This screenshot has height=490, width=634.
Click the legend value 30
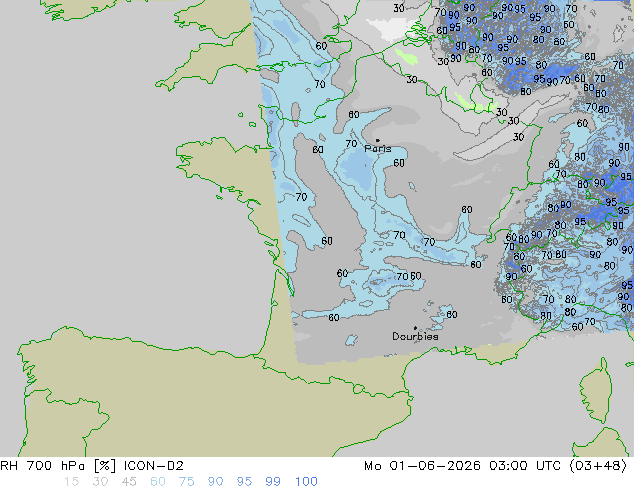pyautogui.click(x=100, y=482)
